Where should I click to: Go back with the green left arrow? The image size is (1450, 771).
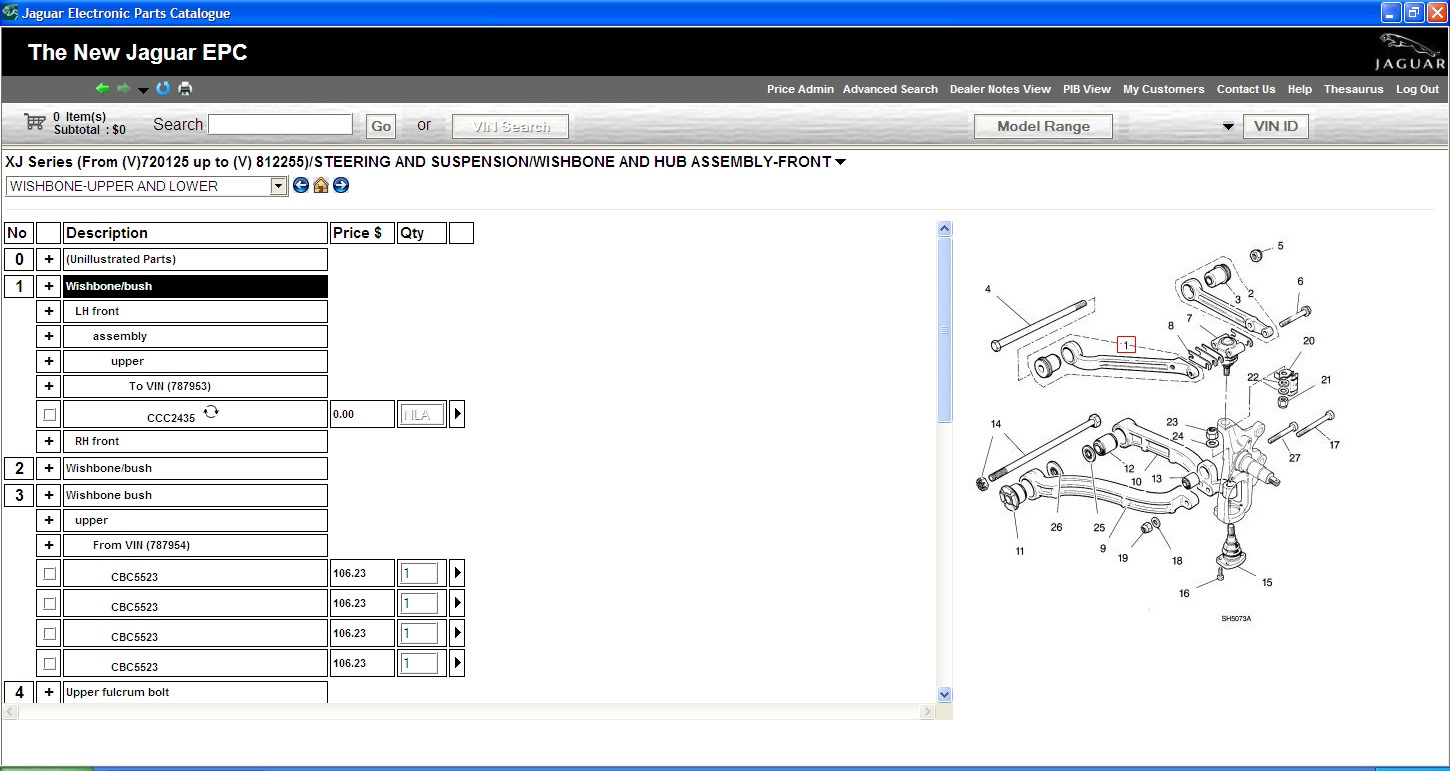102,89
